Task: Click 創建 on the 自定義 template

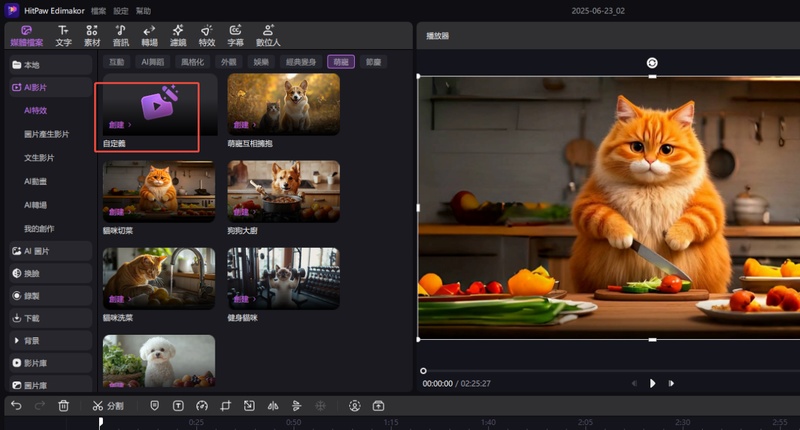Action: [117, 125]
